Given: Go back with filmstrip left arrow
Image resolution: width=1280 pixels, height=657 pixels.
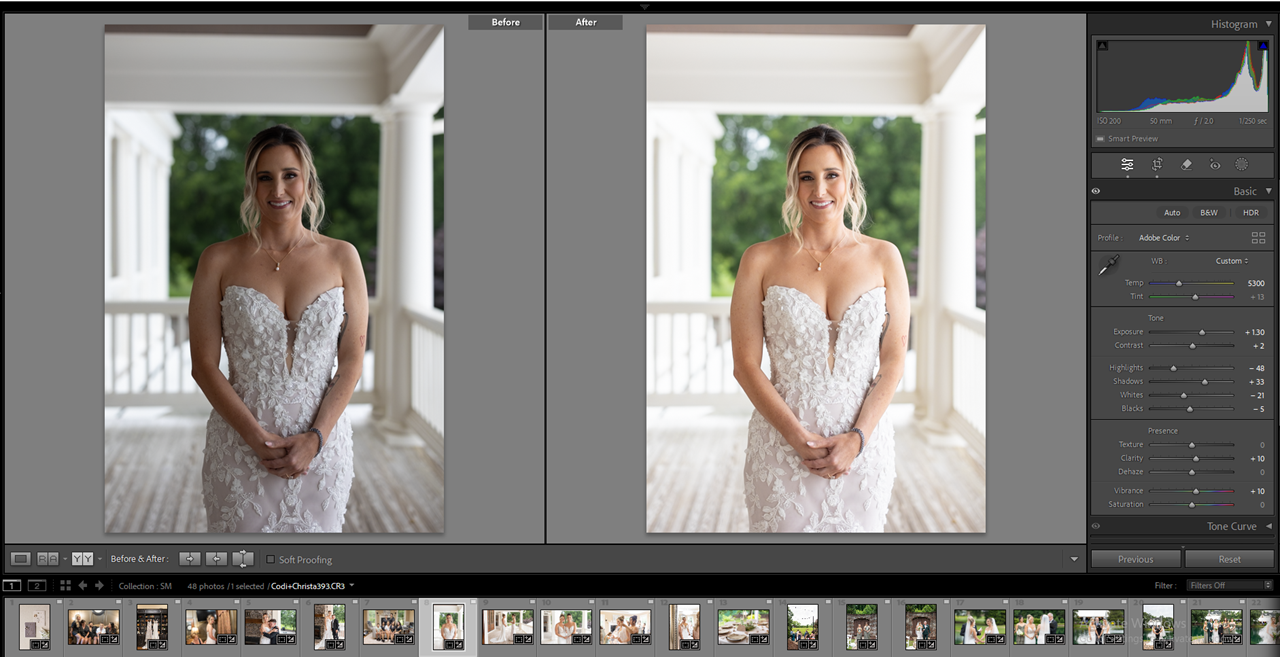Looking at the screenshot, I should pos(83,585).
